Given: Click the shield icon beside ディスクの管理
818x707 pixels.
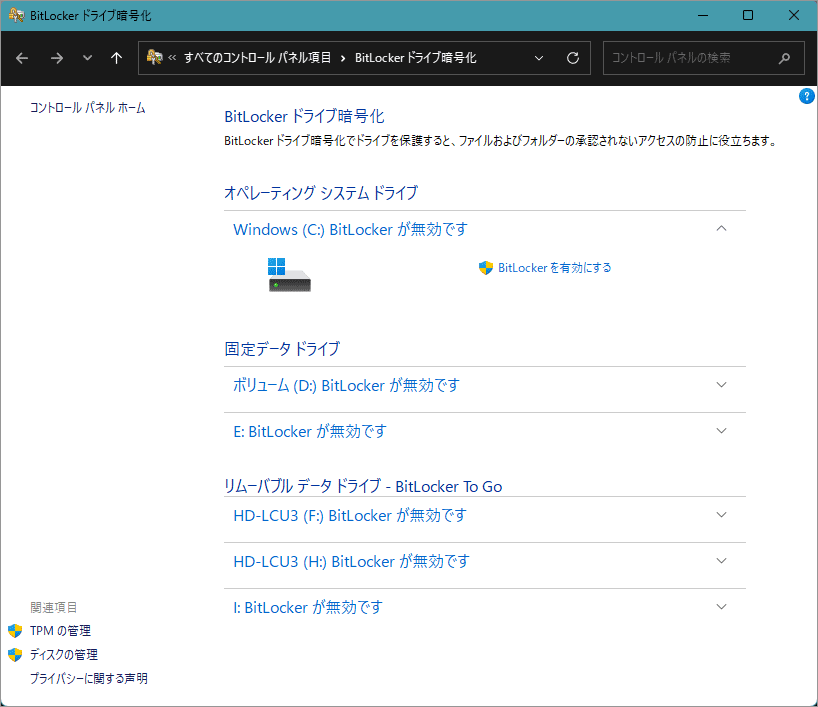Looking at the screenshot, I should coord(15,655).
